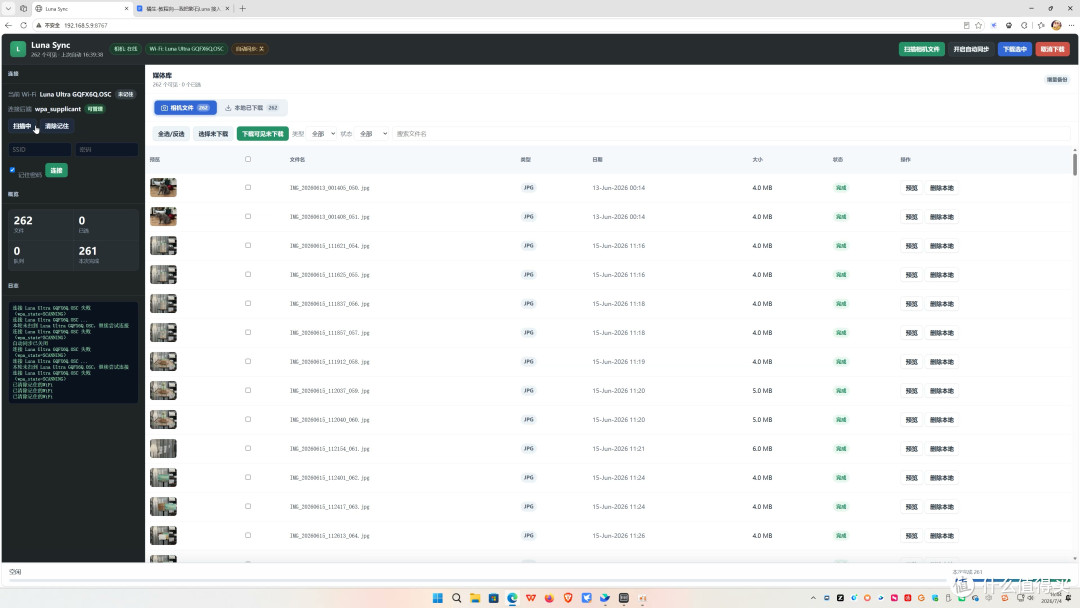Viewport: 1080px width, 608px height.
Task: Click 扫描相机文件 scan camera files button
Action: (922, 49)
